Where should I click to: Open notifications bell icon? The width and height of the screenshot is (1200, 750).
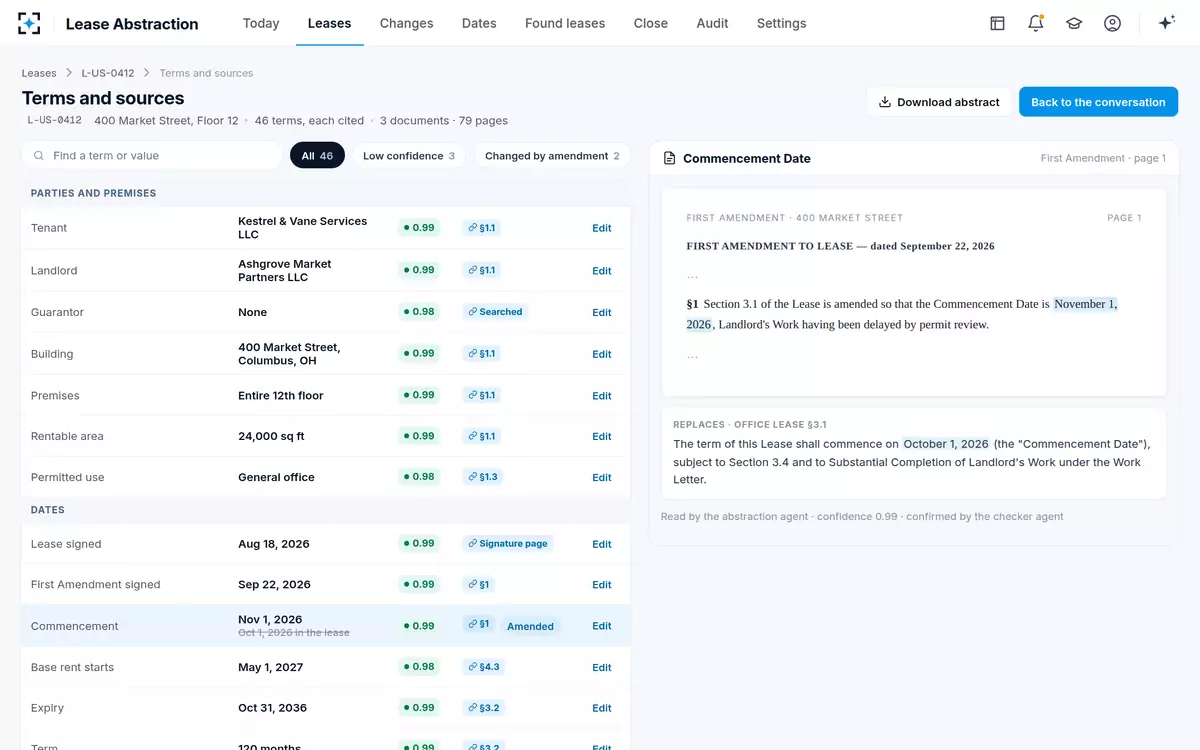tap(1036, 23)
